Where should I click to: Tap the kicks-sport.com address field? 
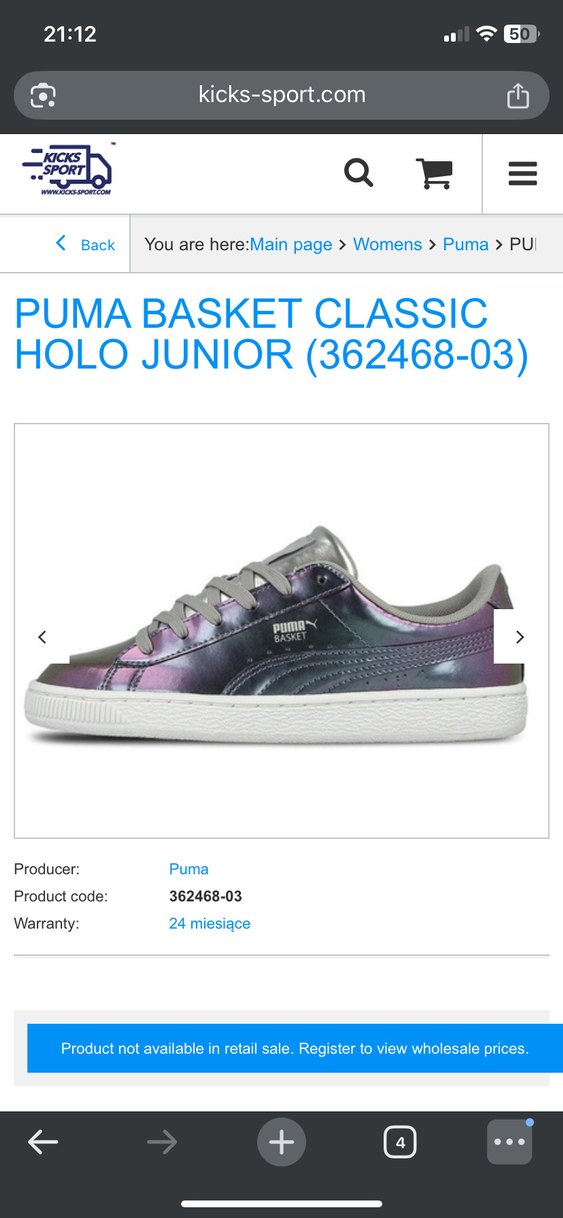(282, 95)
